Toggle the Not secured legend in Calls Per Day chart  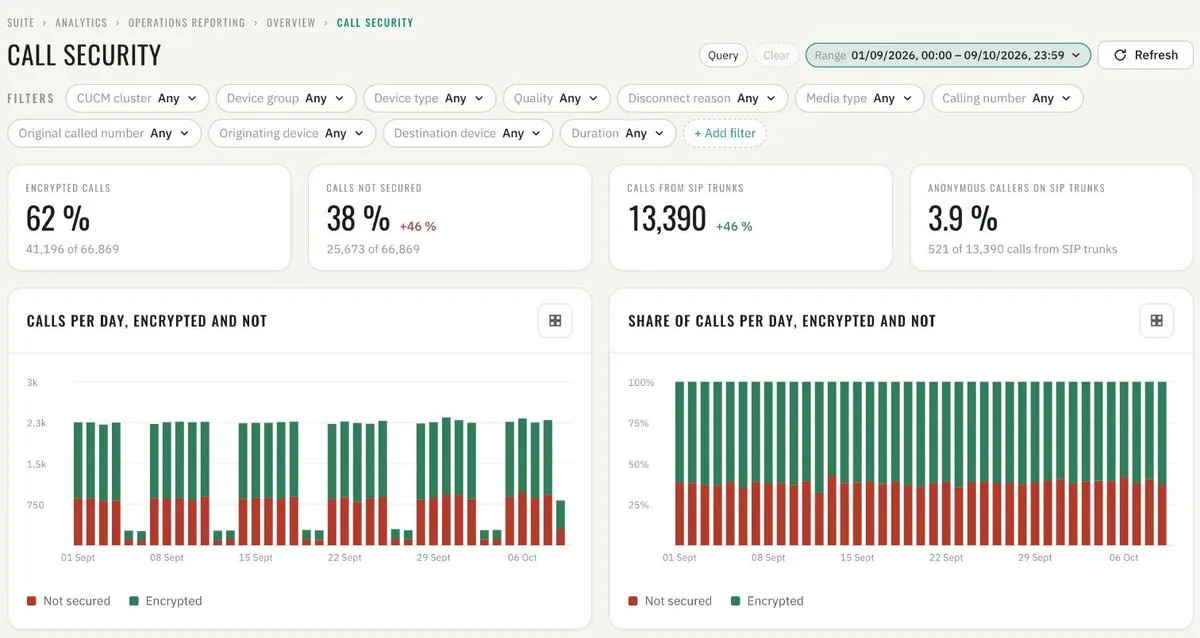[68, 601]
